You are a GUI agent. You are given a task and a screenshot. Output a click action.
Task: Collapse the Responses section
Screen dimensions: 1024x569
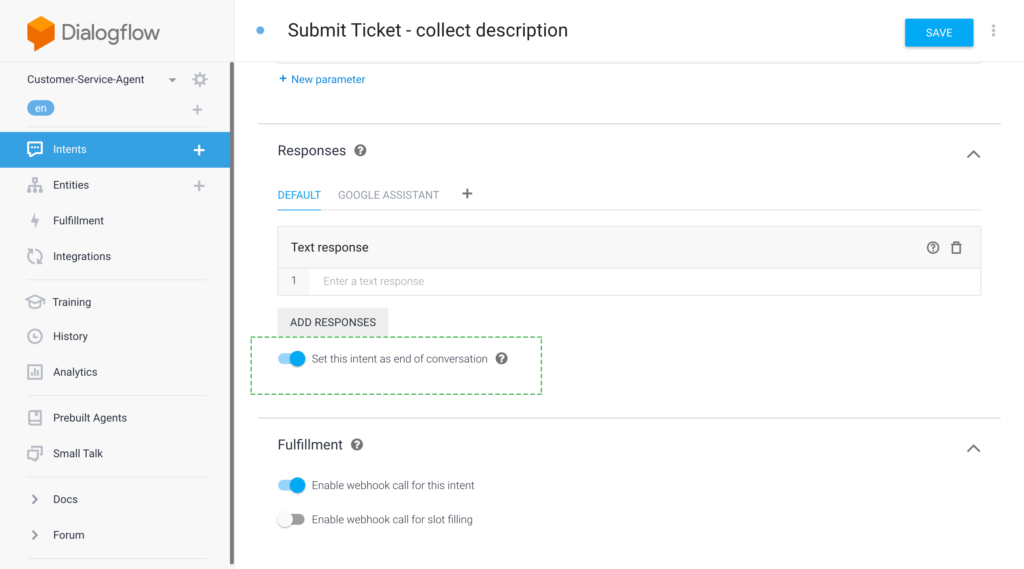pyautogui.click(x=973, y=154)
